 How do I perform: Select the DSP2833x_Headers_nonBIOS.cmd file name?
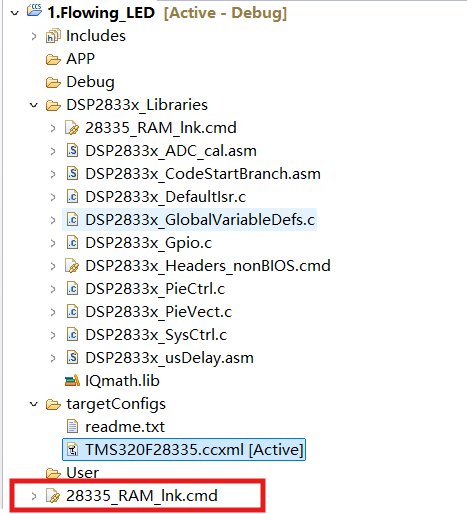pyautogui.click(x=208, y=266)
